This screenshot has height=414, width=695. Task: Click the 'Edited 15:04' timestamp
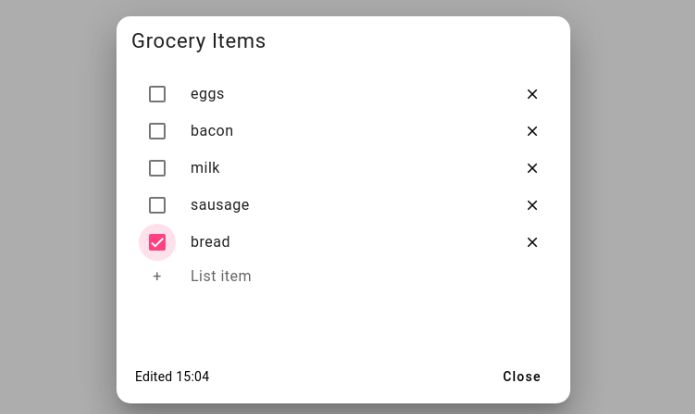coord(172,377)
